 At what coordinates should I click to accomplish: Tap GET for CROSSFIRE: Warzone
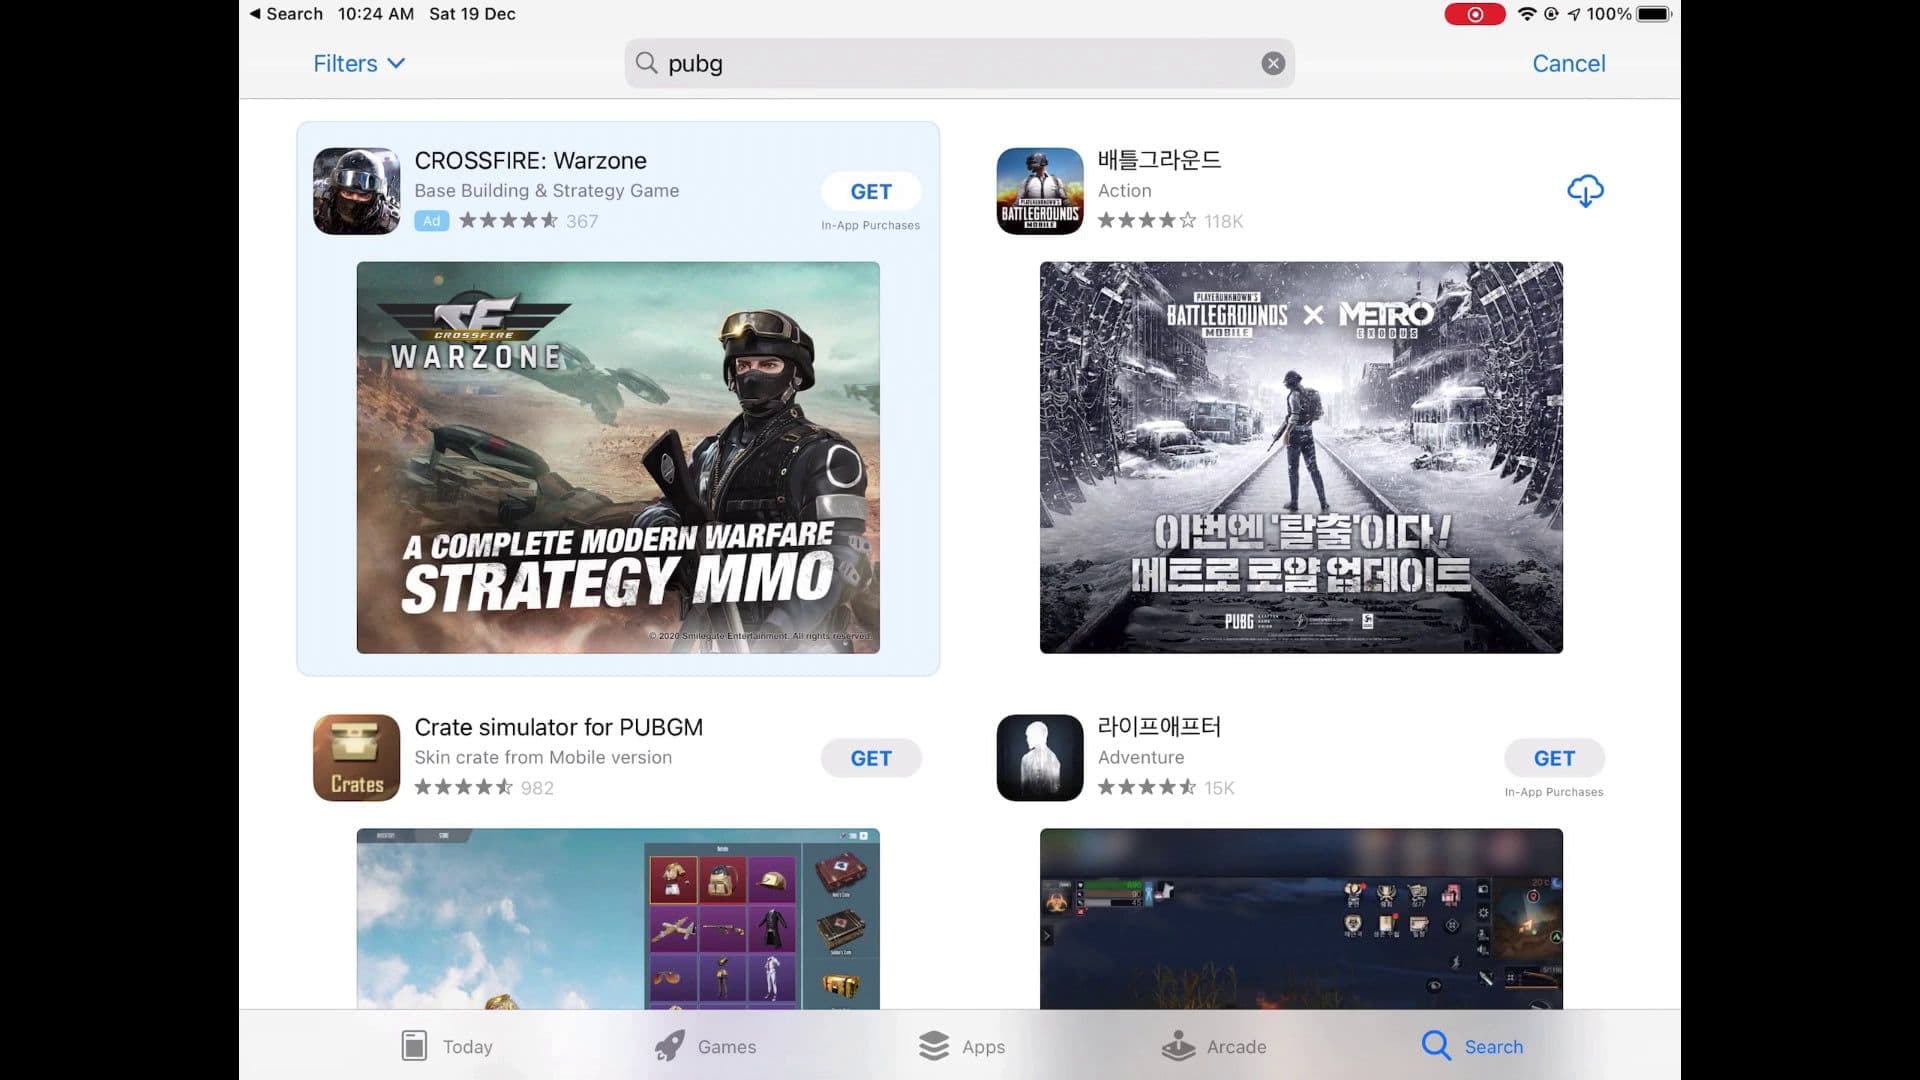871,191
